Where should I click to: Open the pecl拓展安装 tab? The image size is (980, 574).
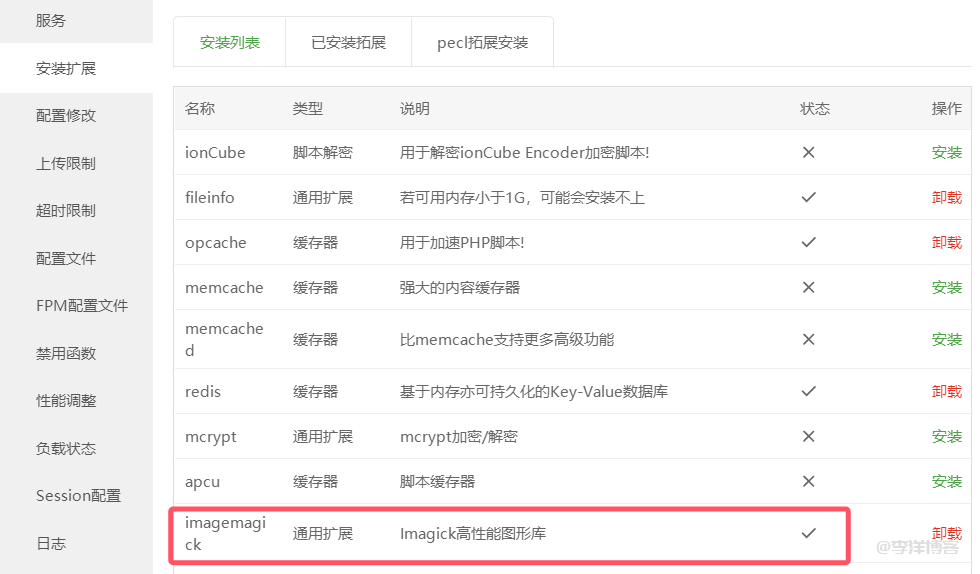tap(482, 42)
